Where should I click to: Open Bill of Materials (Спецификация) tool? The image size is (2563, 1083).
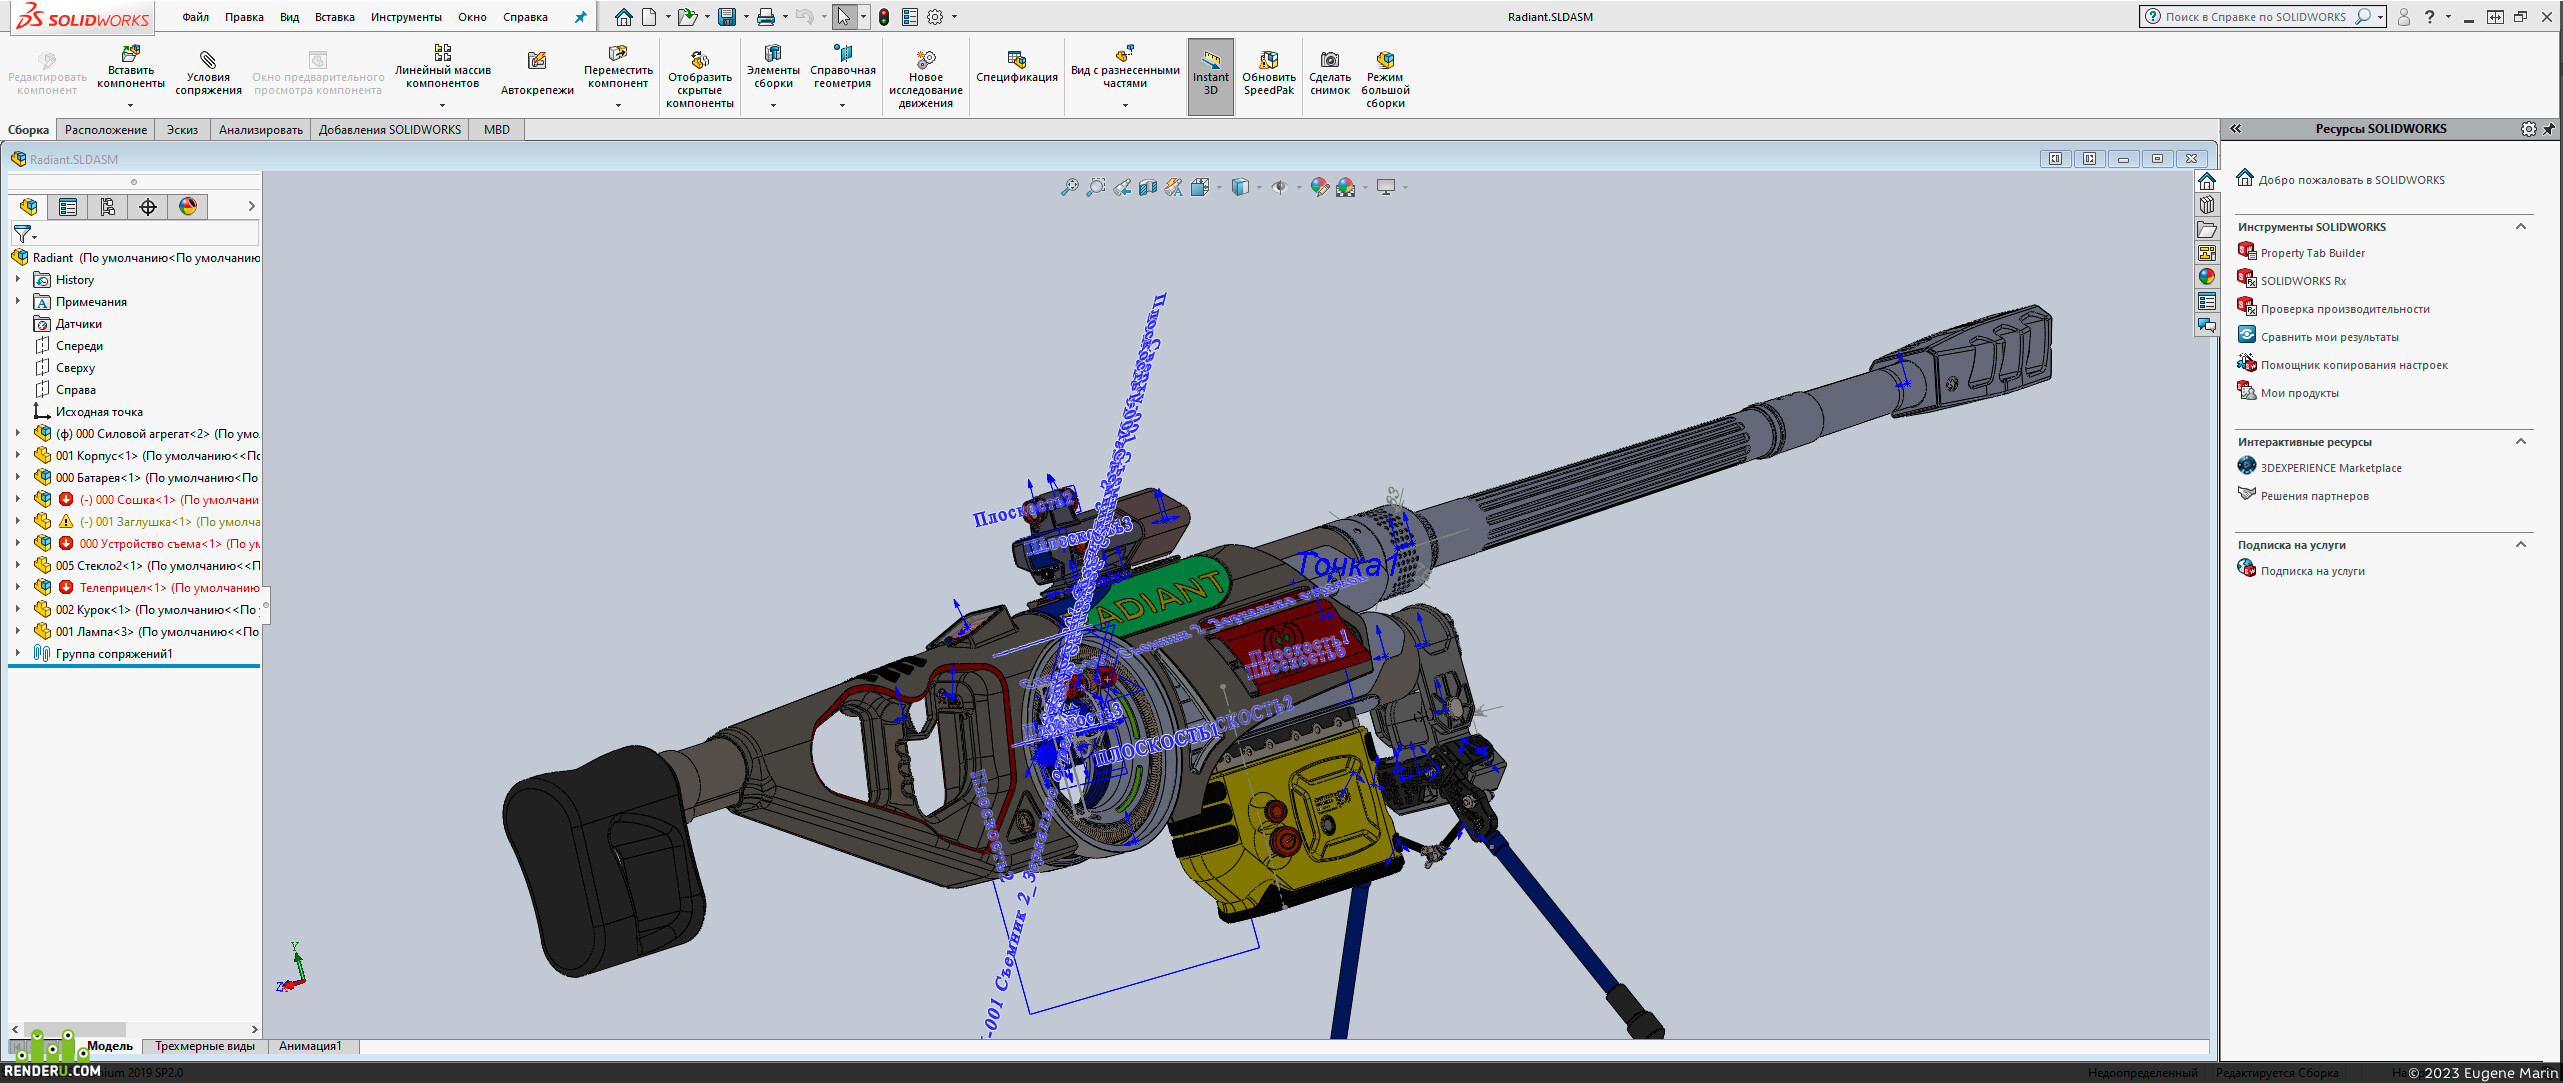[1016, 67]
